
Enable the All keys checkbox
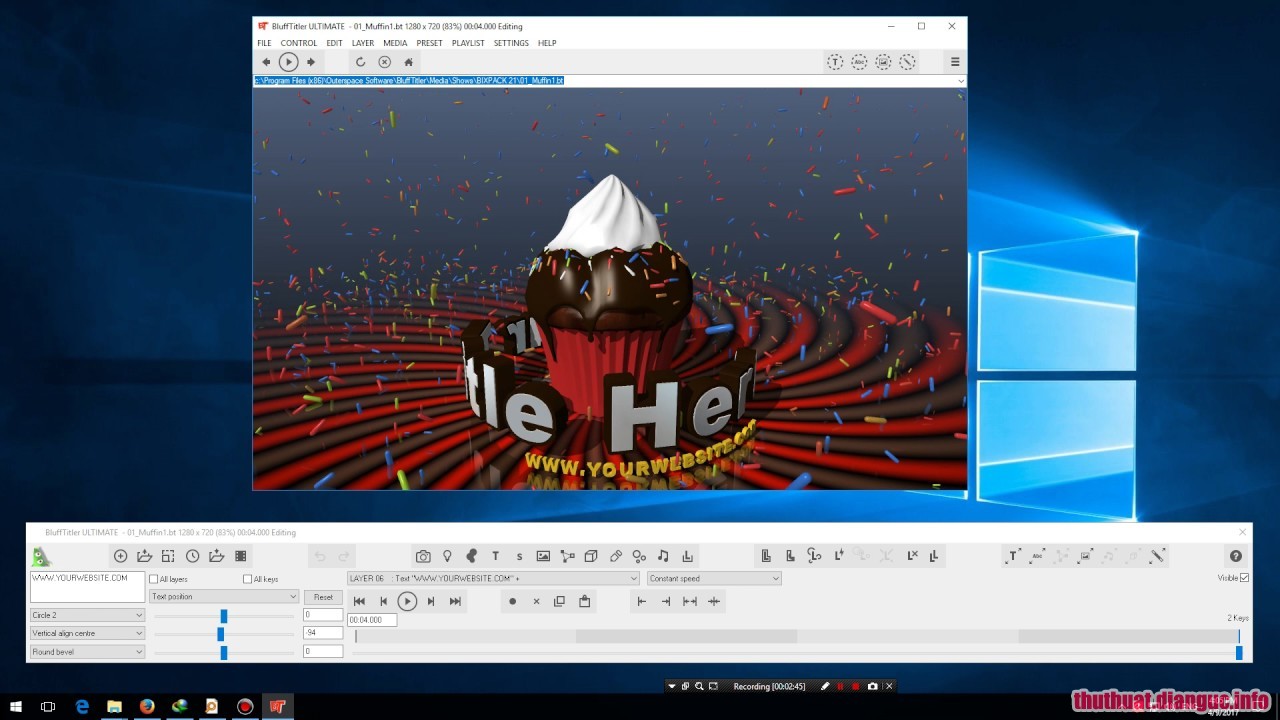click(x=247, y=579)
